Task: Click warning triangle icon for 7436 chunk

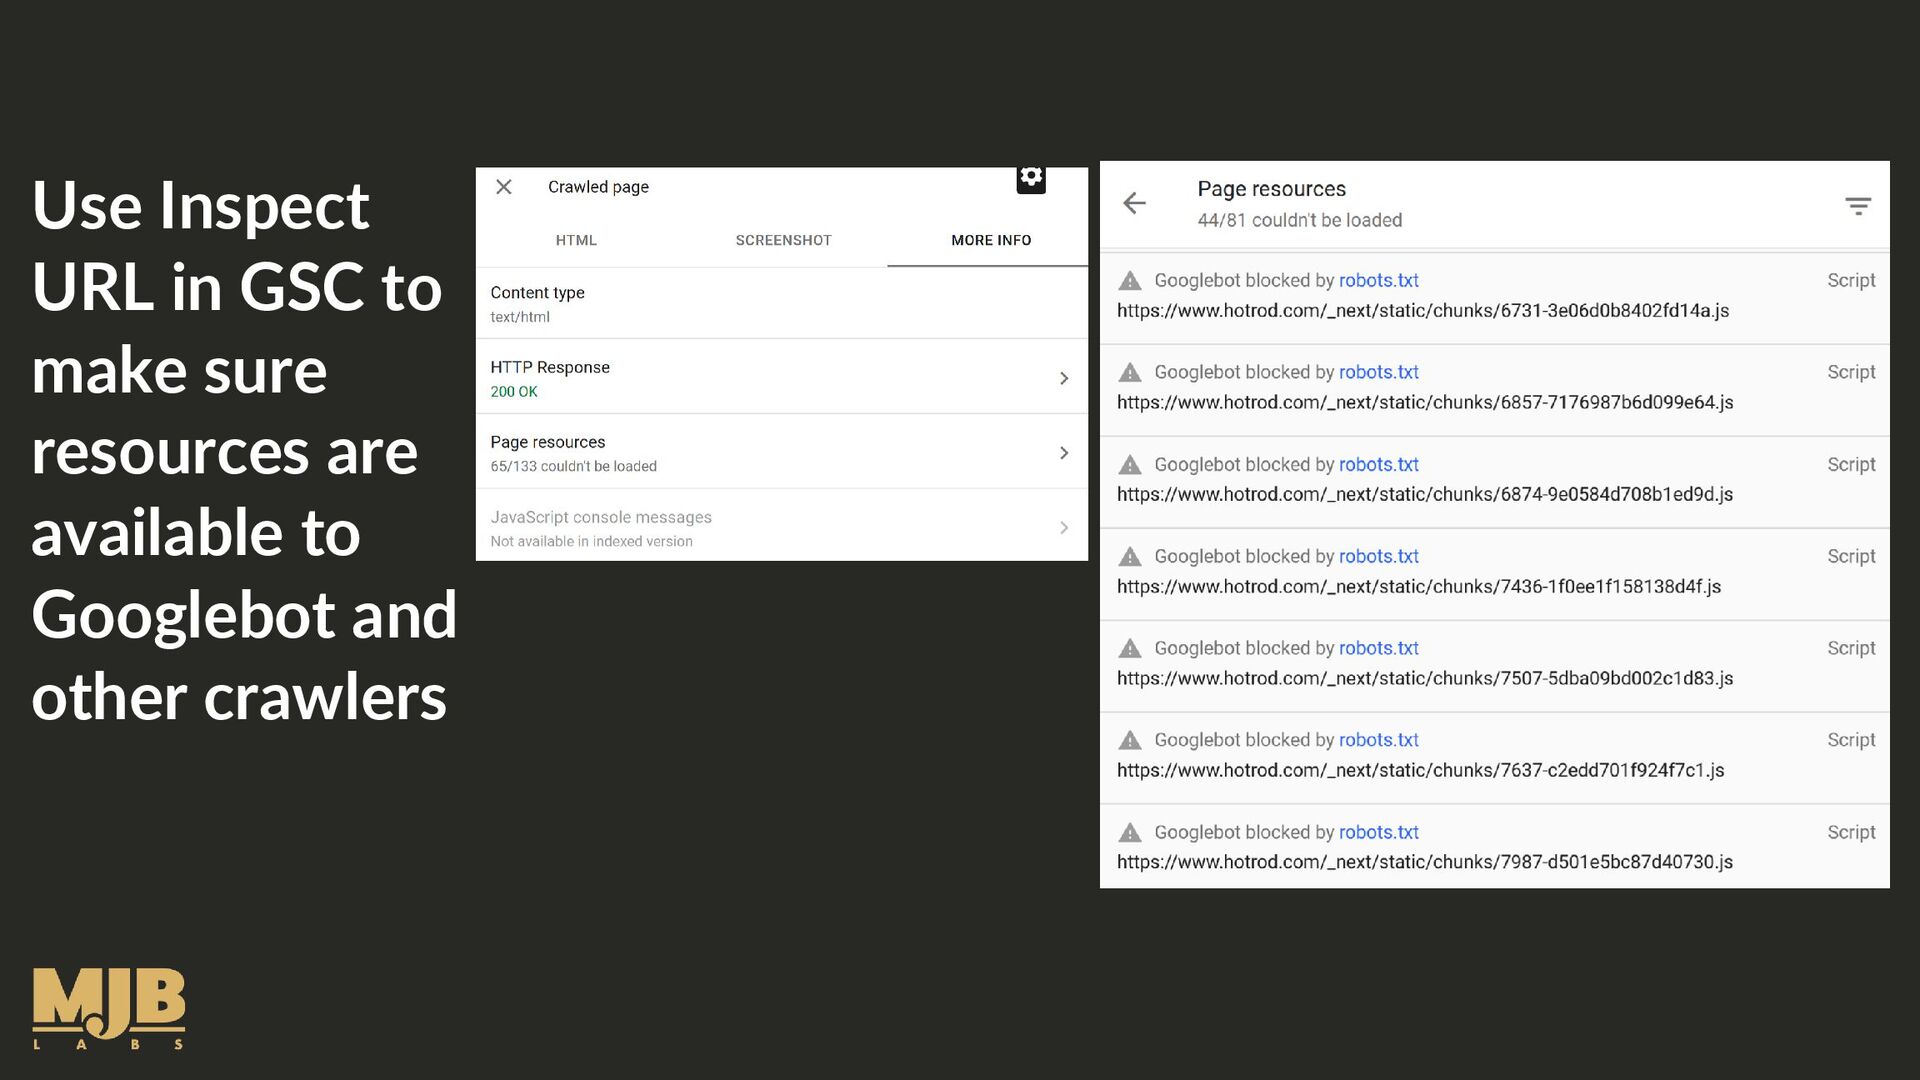Action: click(x=1130, y=557)
